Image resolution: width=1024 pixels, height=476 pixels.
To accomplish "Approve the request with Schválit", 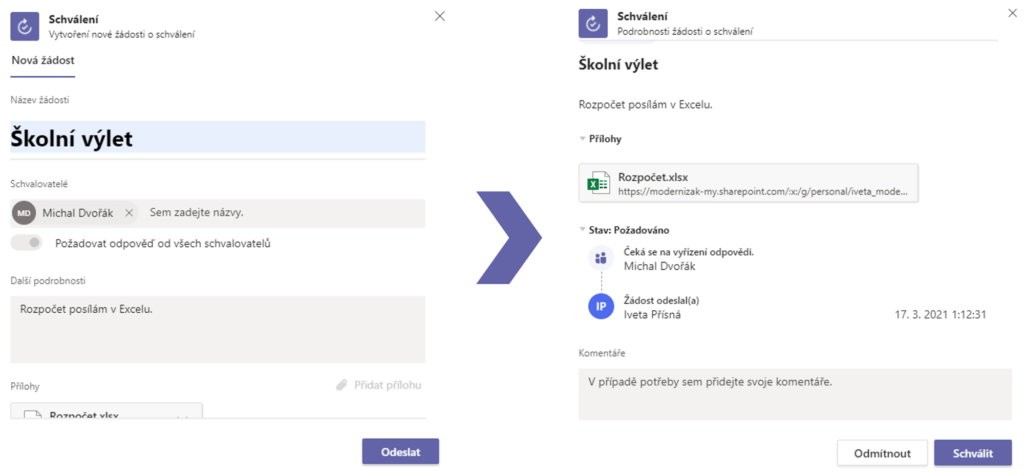I will pos(973,453).
